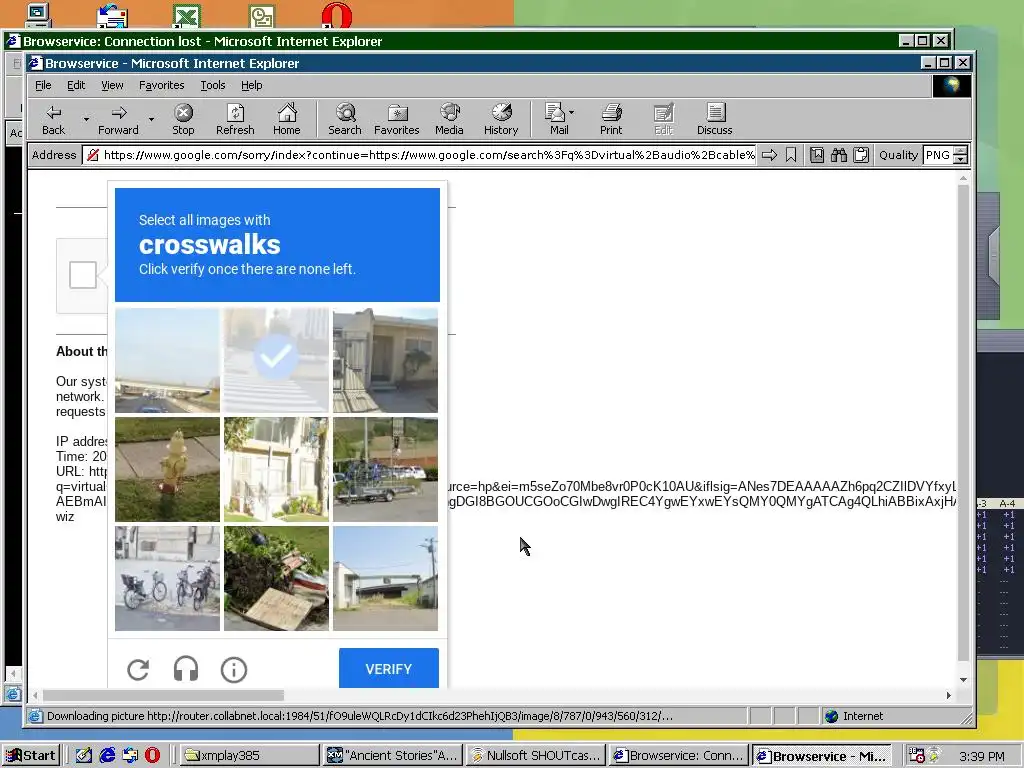Open the Help menu
This screenshot has height=768, width=1024.
(251, 85)
